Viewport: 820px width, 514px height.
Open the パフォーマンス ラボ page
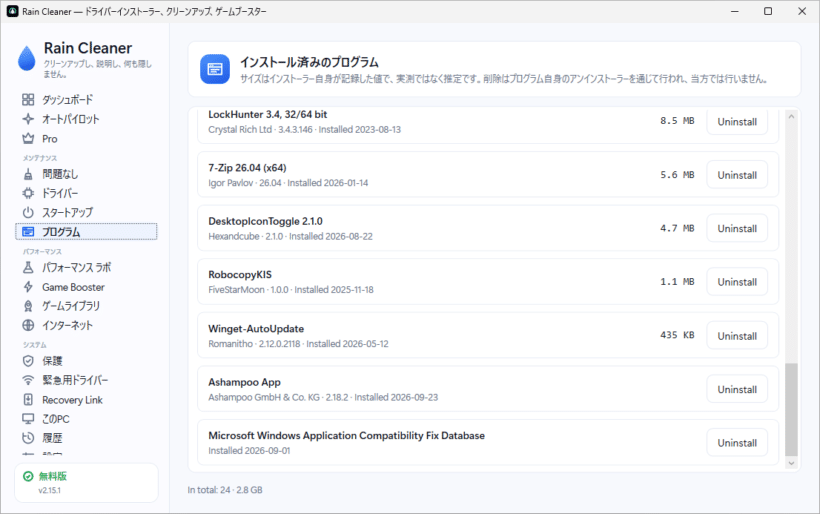(86, 267)
